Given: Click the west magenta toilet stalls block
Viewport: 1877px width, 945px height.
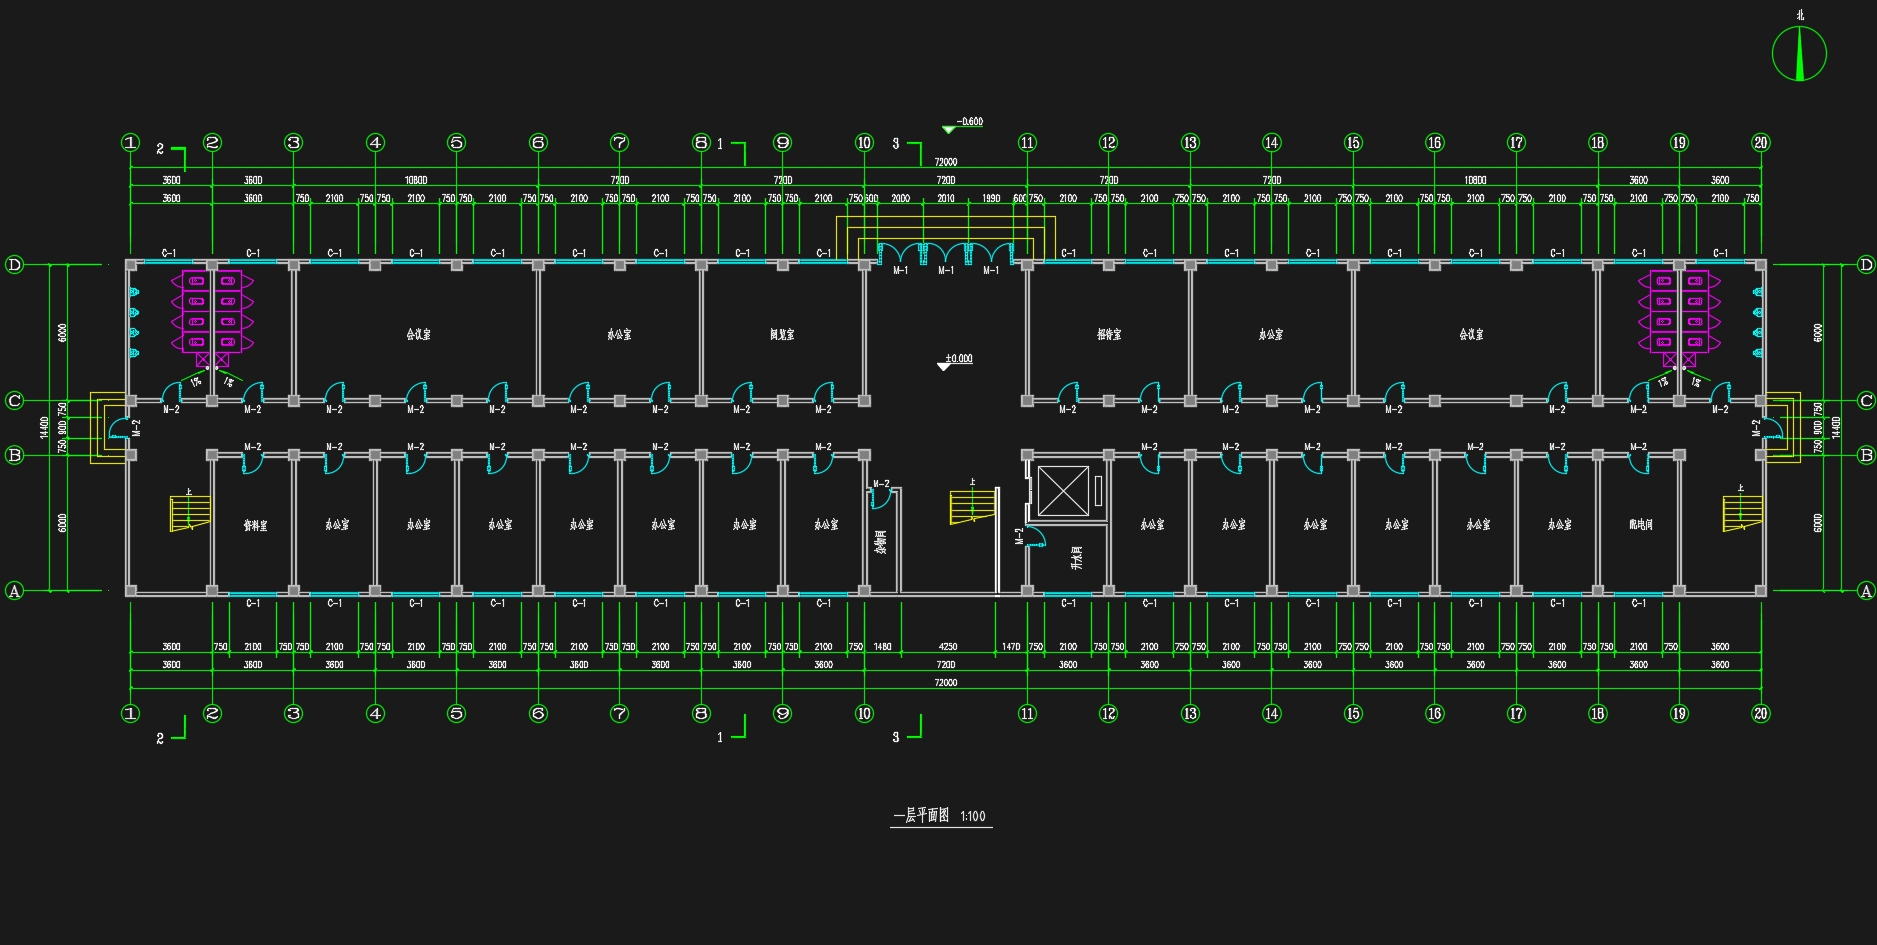Looking at the screenshot, I should [x=212, y=319].
